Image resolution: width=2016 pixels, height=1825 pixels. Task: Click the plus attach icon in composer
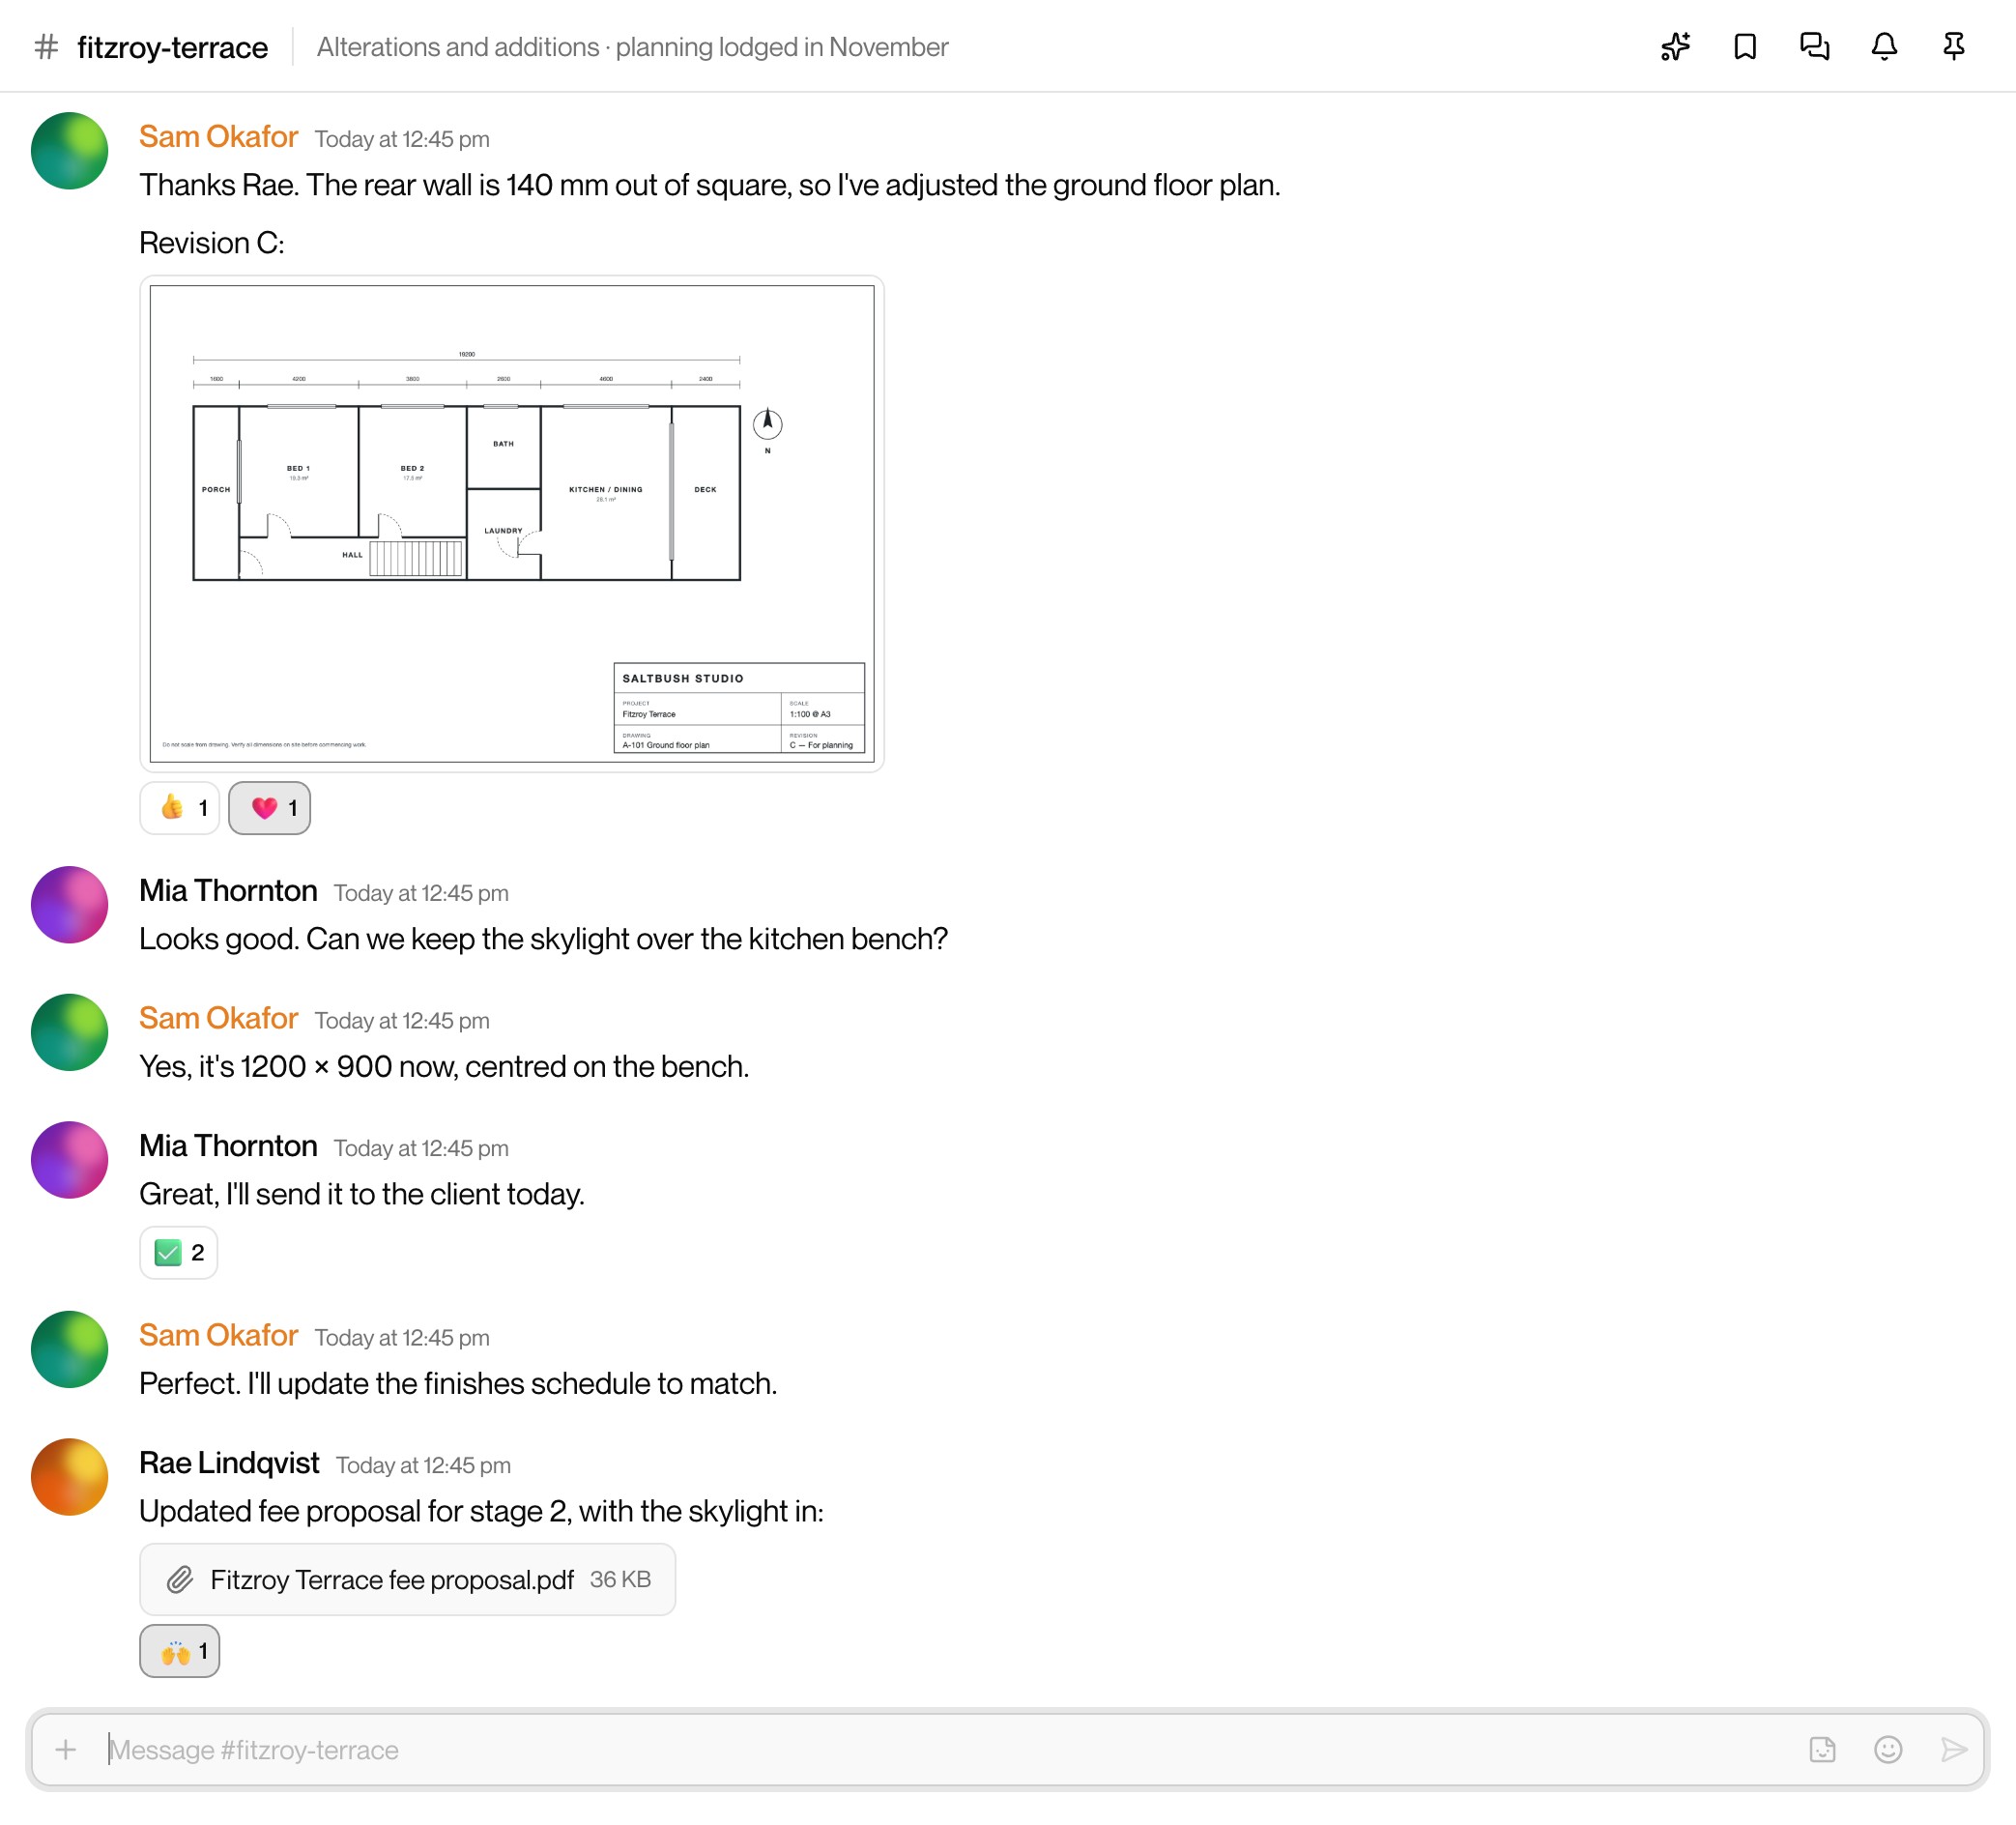tap(66, 1749)
